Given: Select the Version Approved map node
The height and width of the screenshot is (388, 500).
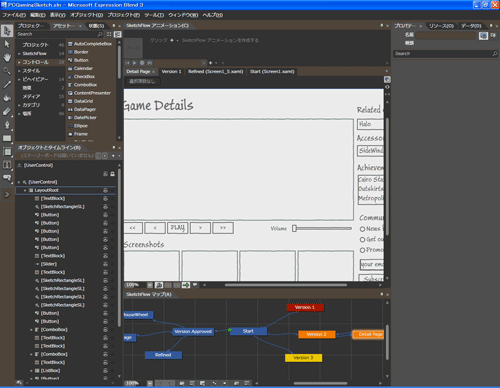Looking at the screenshot, I should (x=193, y=332).
